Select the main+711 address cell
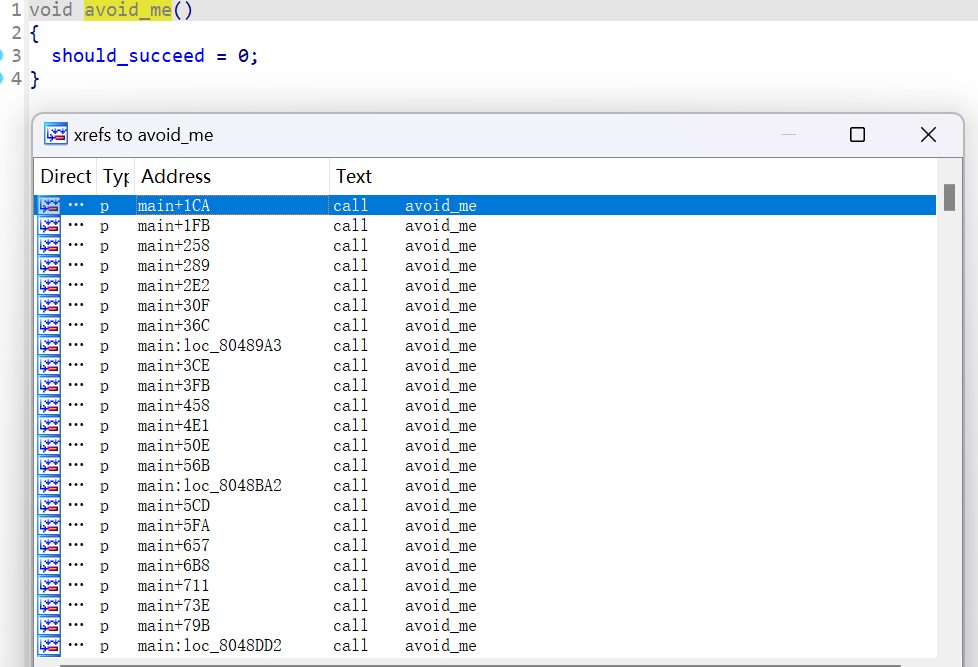 point(232,585)
